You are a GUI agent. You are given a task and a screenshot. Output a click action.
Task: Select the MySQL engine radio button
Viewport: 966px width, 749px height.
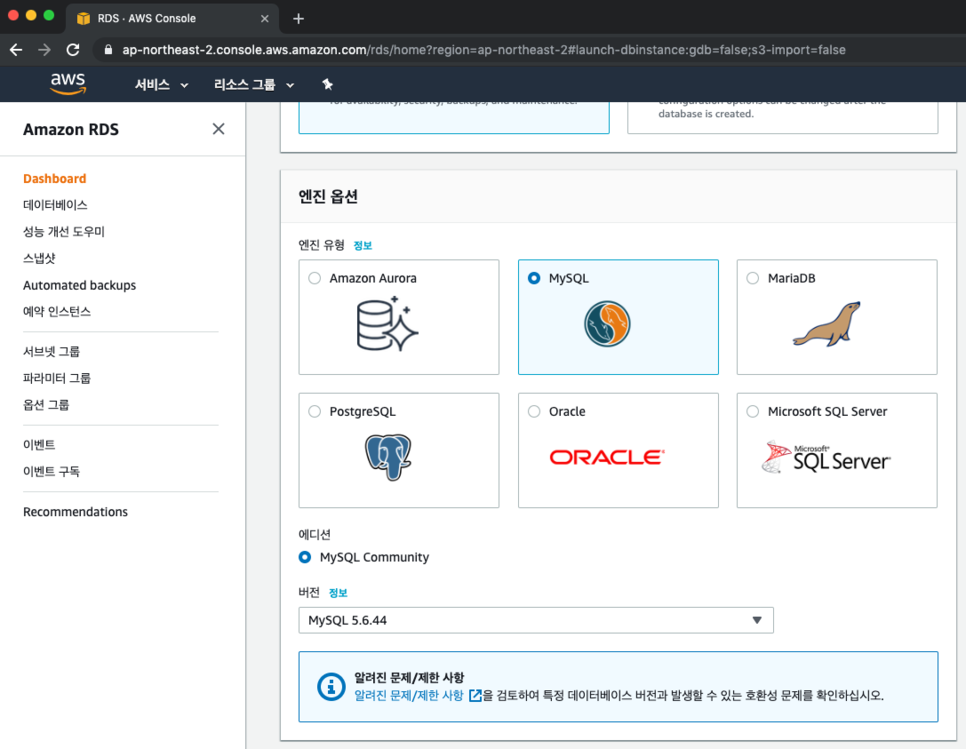[x=534, y=278]
